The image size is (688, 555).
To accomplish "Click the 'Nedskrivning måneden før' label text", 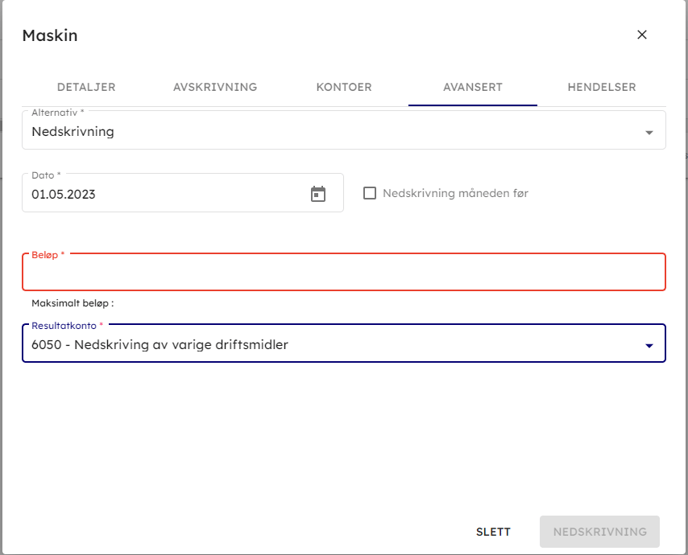I will [x=455, y=193].
